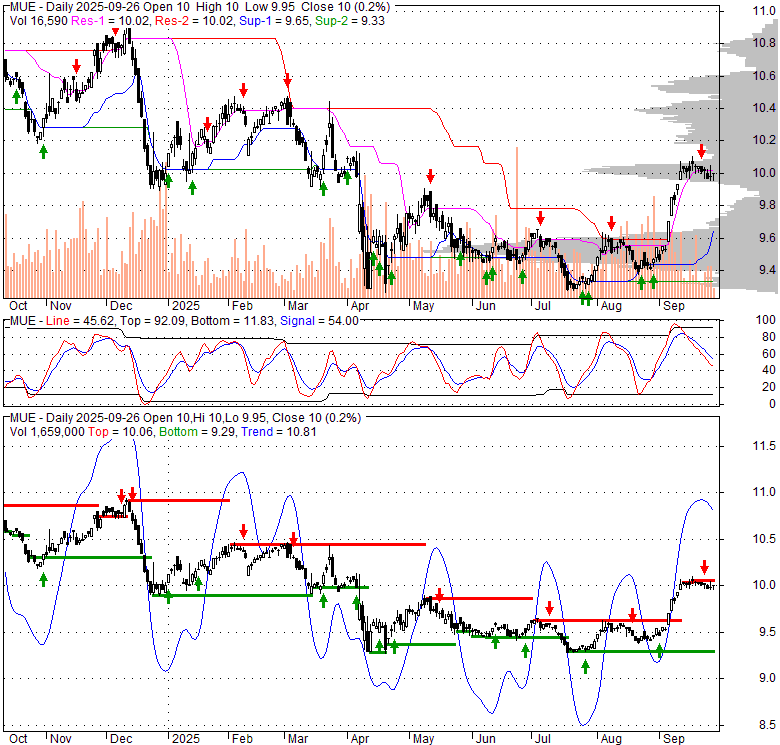Click the 11.0 price label on top chart axis
This screenshot has height=745, width=780.
point(764,11)
